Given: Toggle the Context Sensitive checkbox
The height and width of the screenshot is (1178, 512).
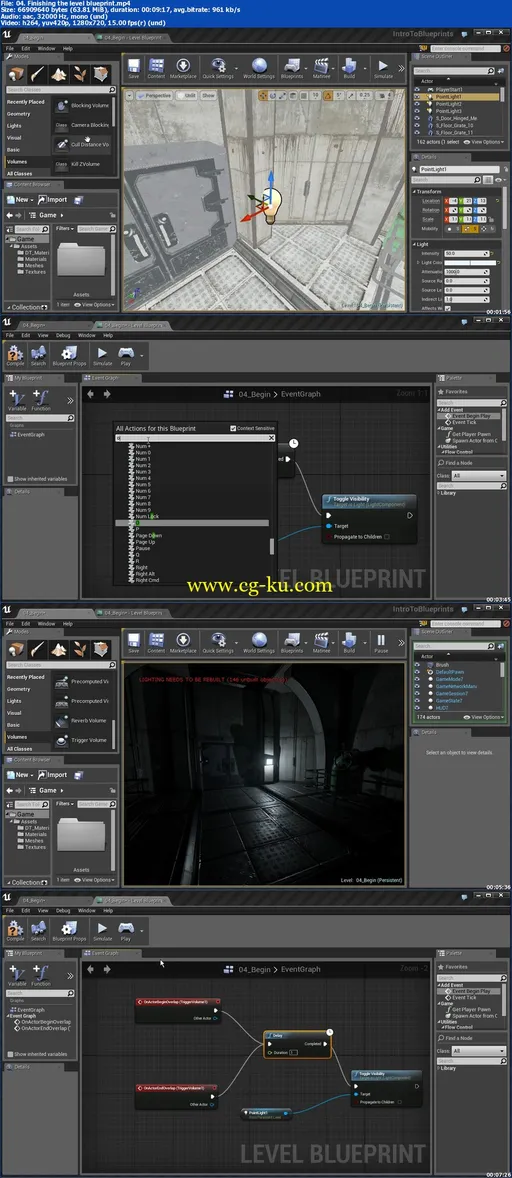Looking at the screenshot, I should 233,428.
